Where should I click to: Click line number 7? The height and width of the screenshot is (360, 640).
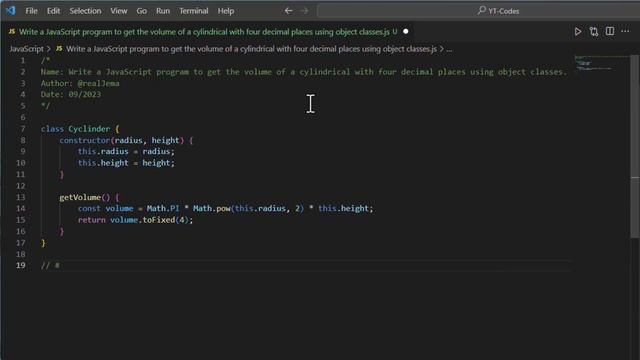[23, 129]
